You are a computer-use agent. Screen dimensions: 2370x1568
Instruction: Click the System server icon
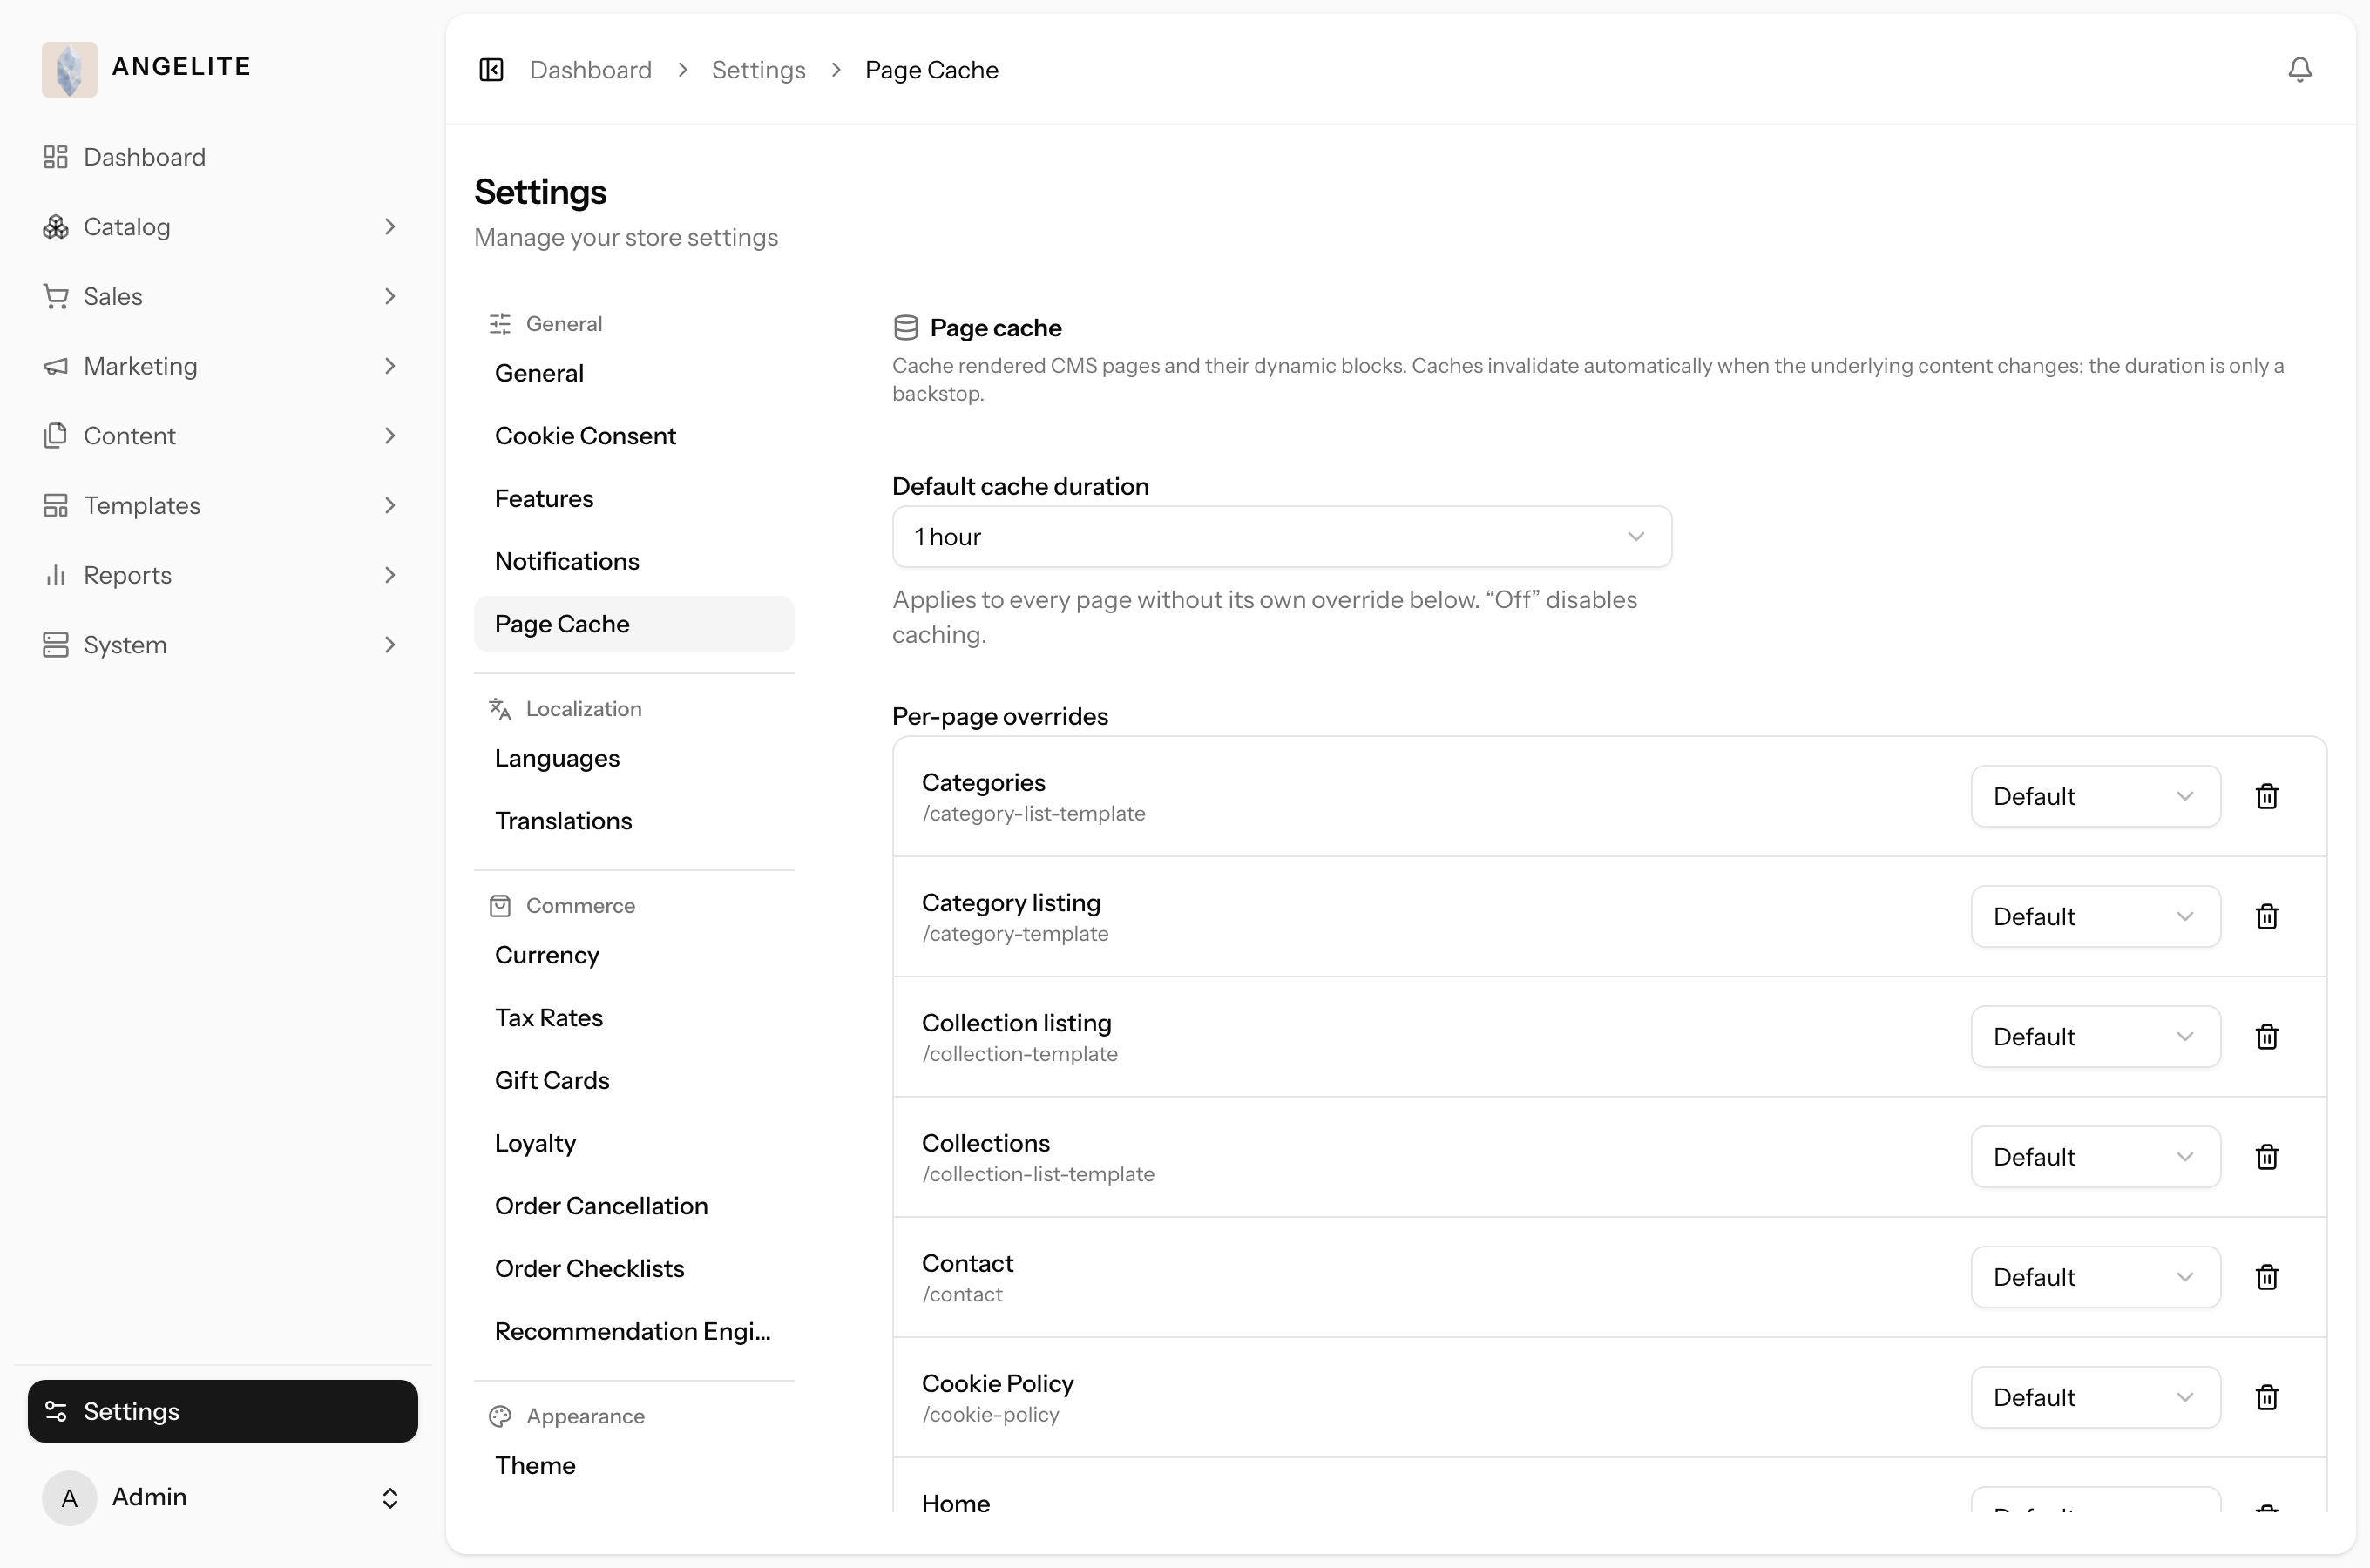tap(56, 645)
